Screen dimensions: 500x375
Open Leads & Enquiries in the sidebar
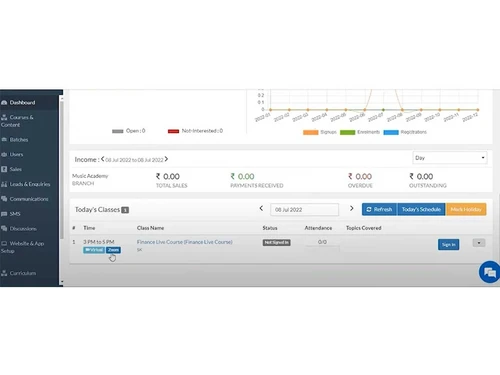coord(29,184)
